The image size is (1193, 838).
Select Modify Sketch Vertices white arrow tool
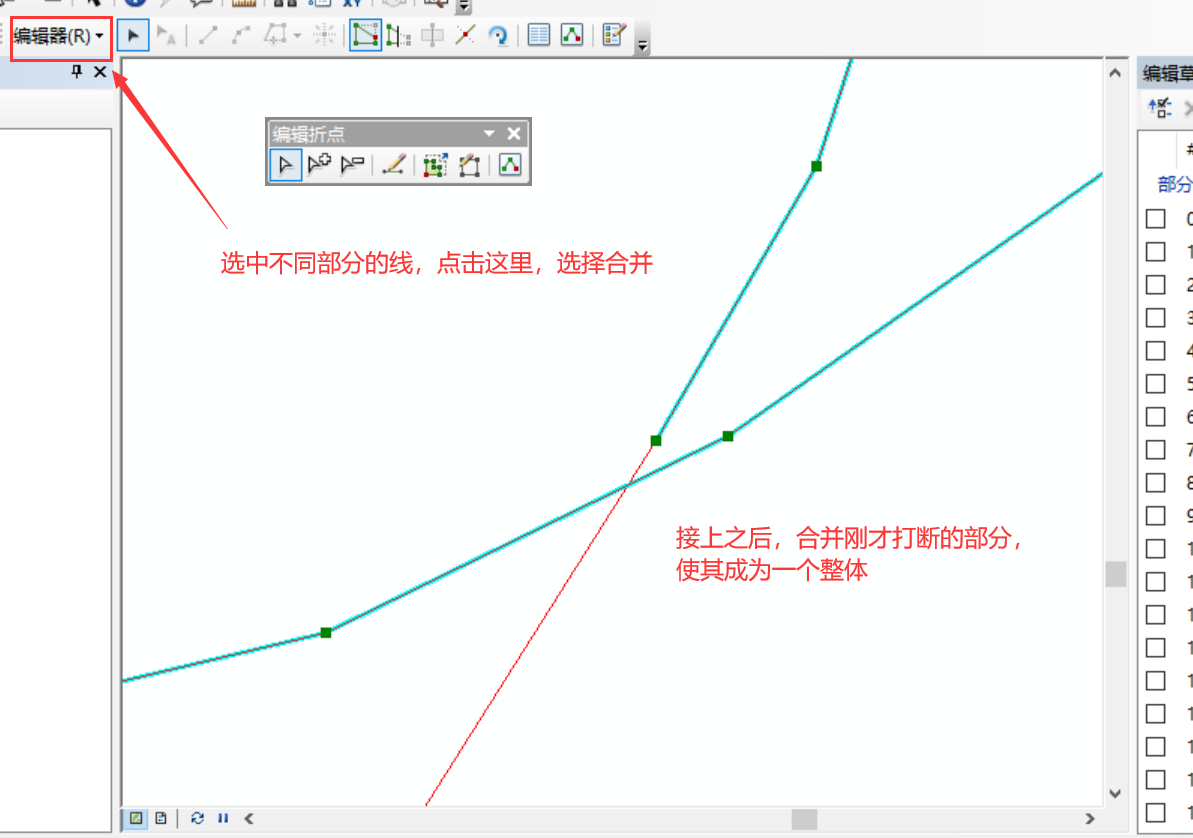pos(286,164)
